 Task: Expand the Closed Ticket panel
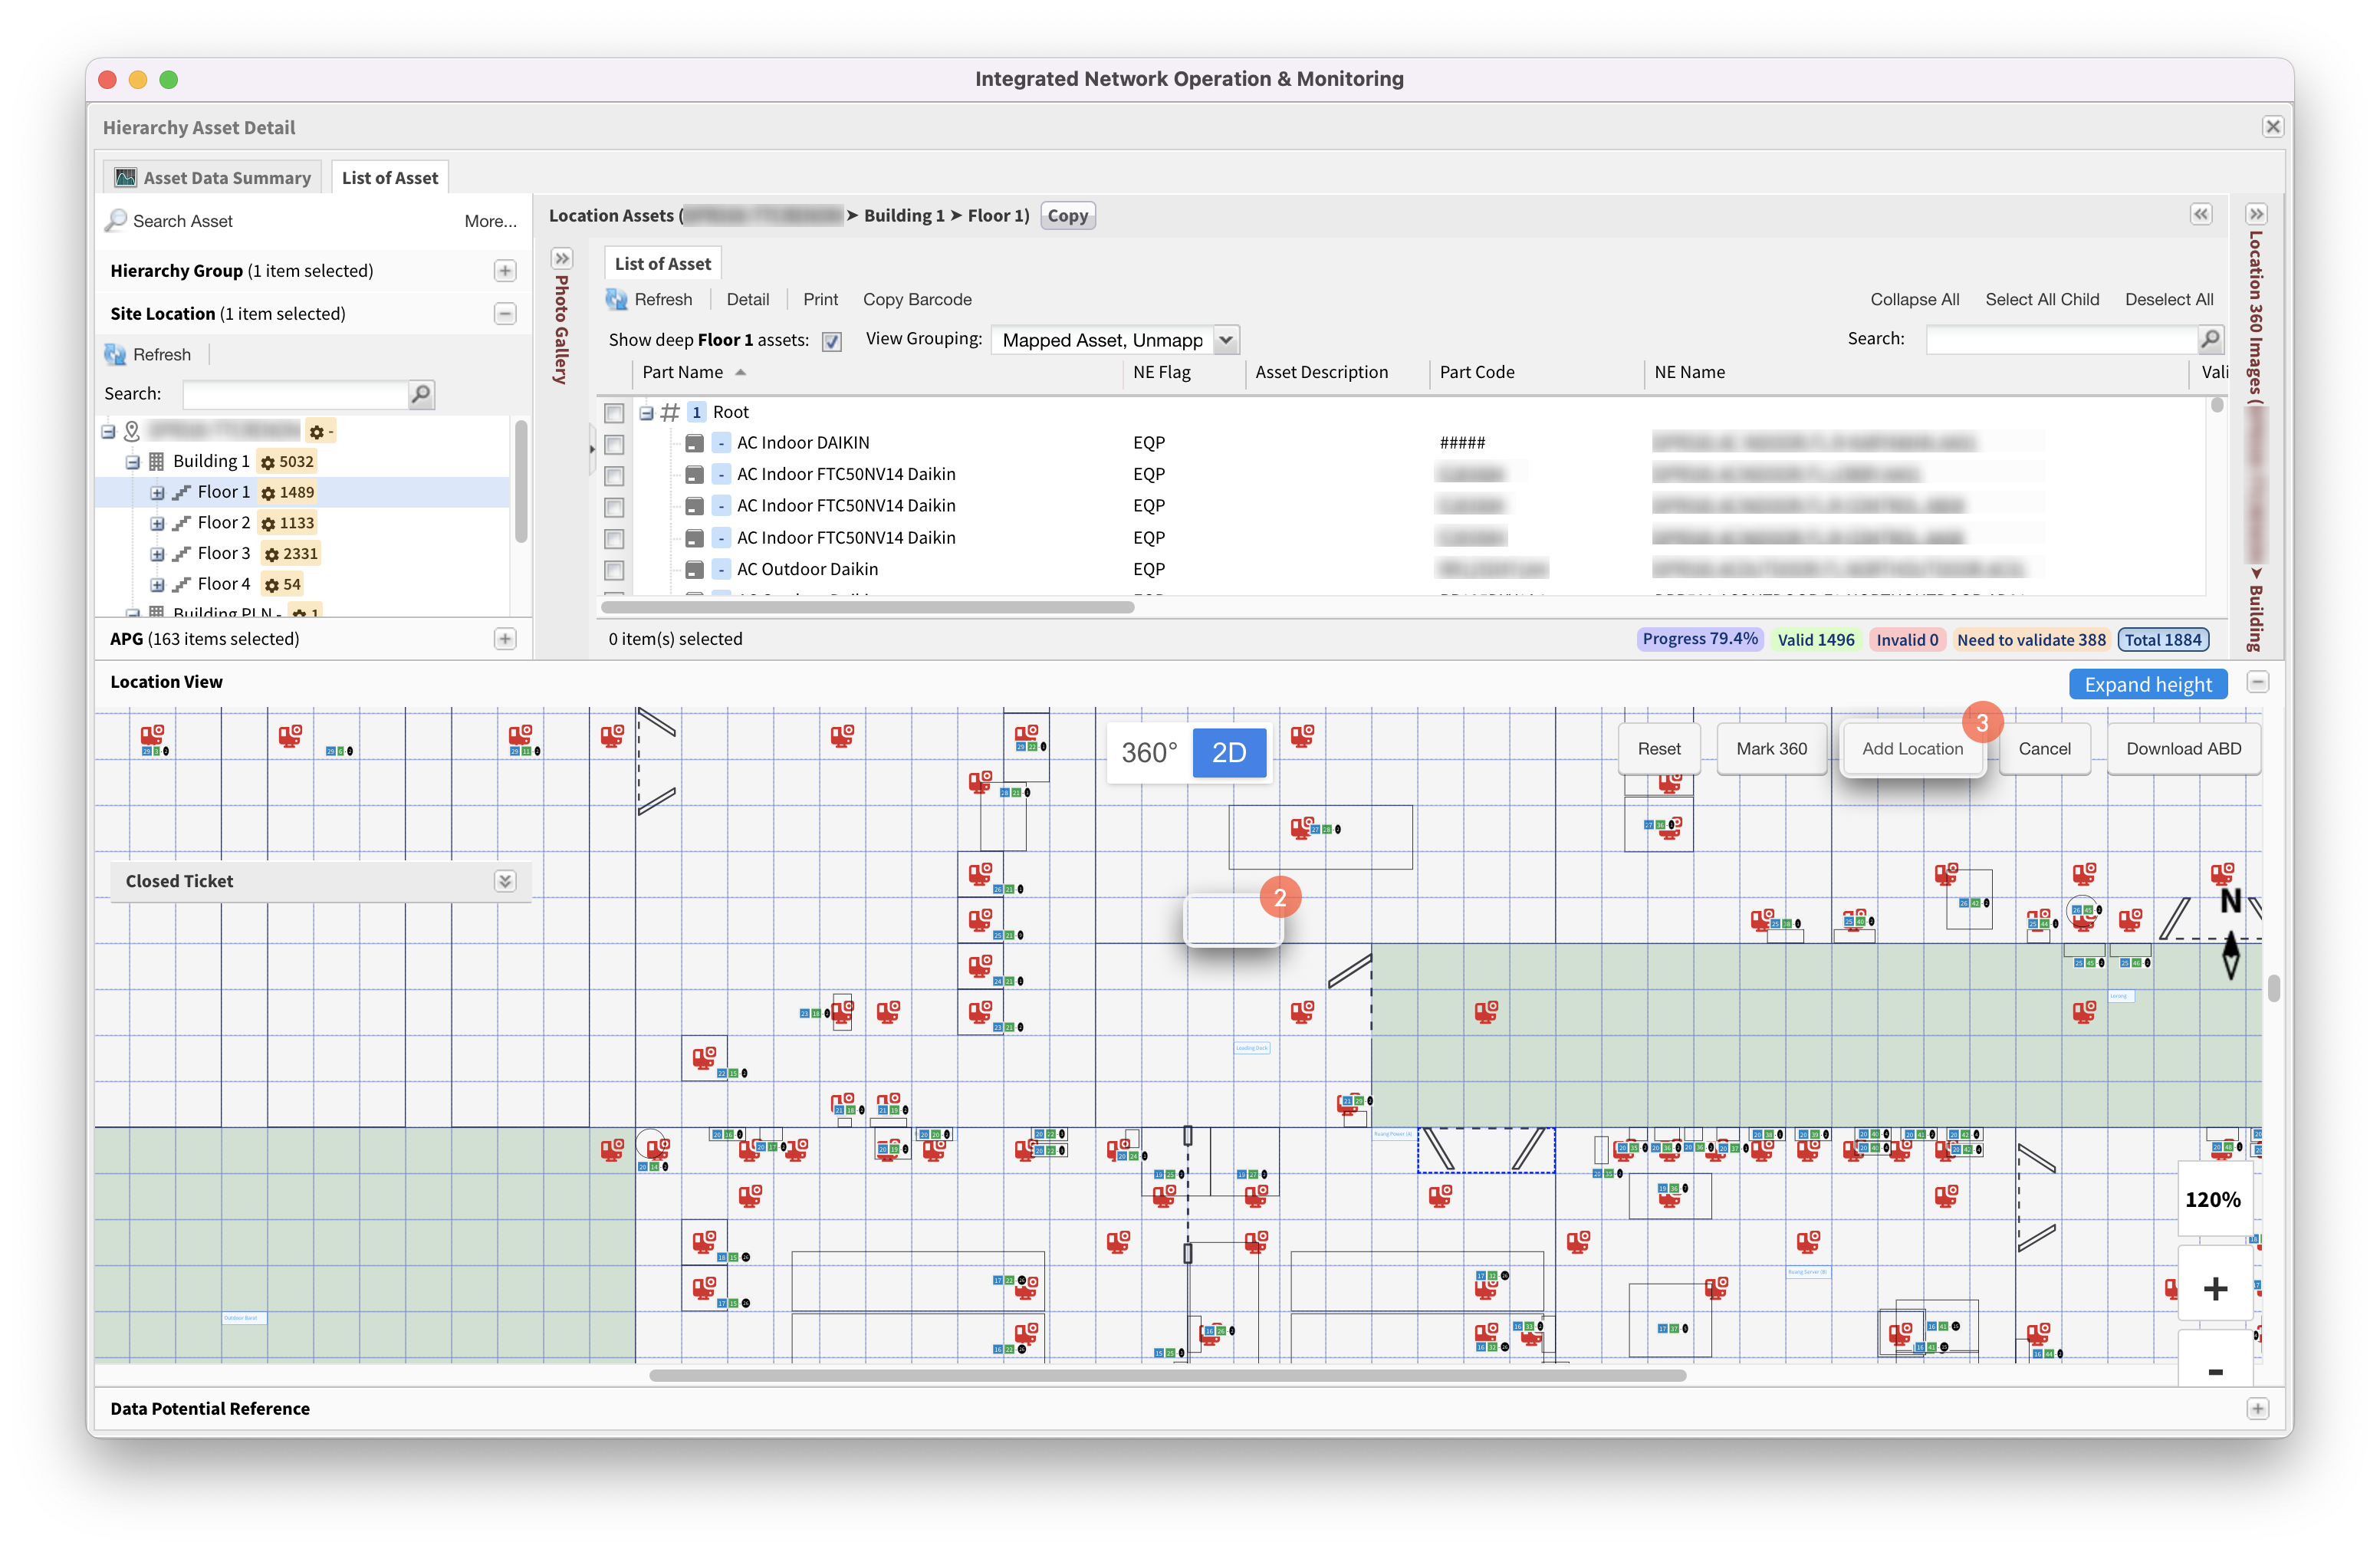point(505,881)
